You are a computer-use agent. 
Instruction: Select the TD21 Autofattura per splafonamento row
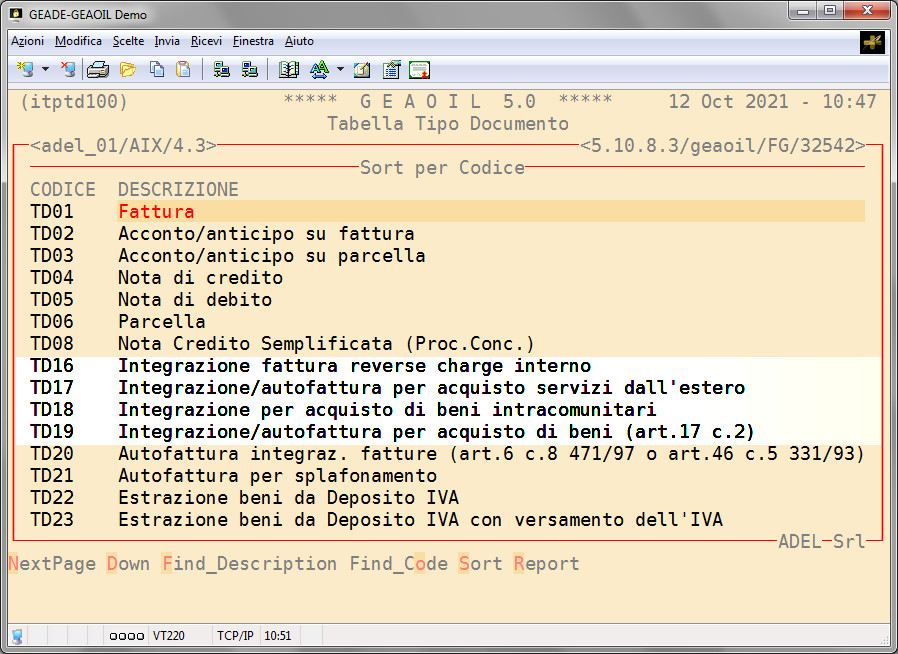(277, 476)
